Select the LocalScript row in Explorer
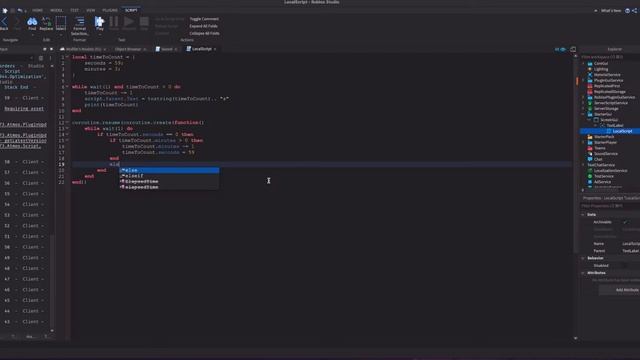640x360 pixels. [x=610, y=131]
